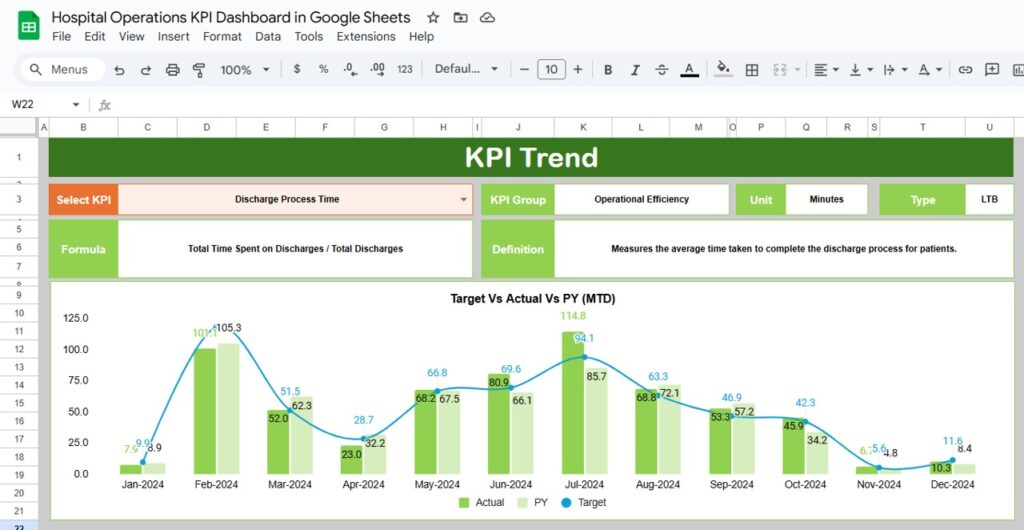Insert a comment
Screen dimensions: 1024x530
[992, 70]
